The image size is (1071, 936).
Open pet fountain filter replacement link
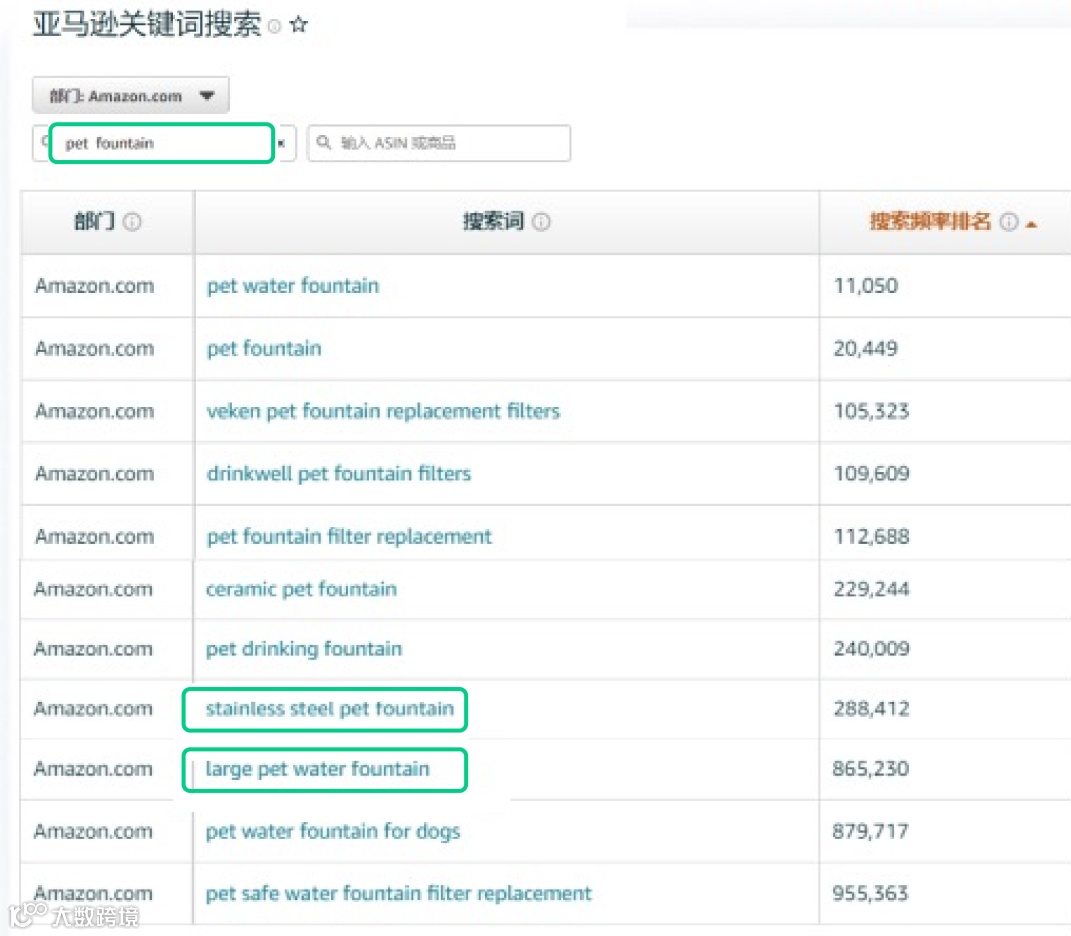[x=349, y=536]
